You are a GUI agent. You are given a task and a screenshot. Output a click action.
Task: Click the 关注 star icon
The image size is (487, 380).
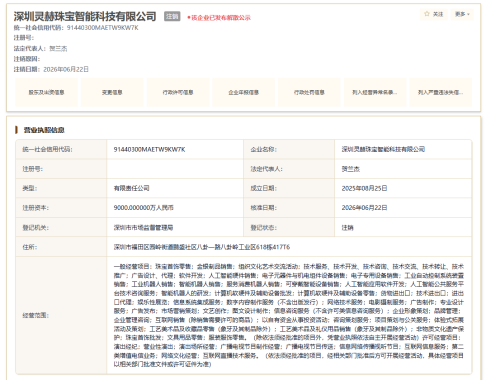pyautogui.click(x=427, y=14)
